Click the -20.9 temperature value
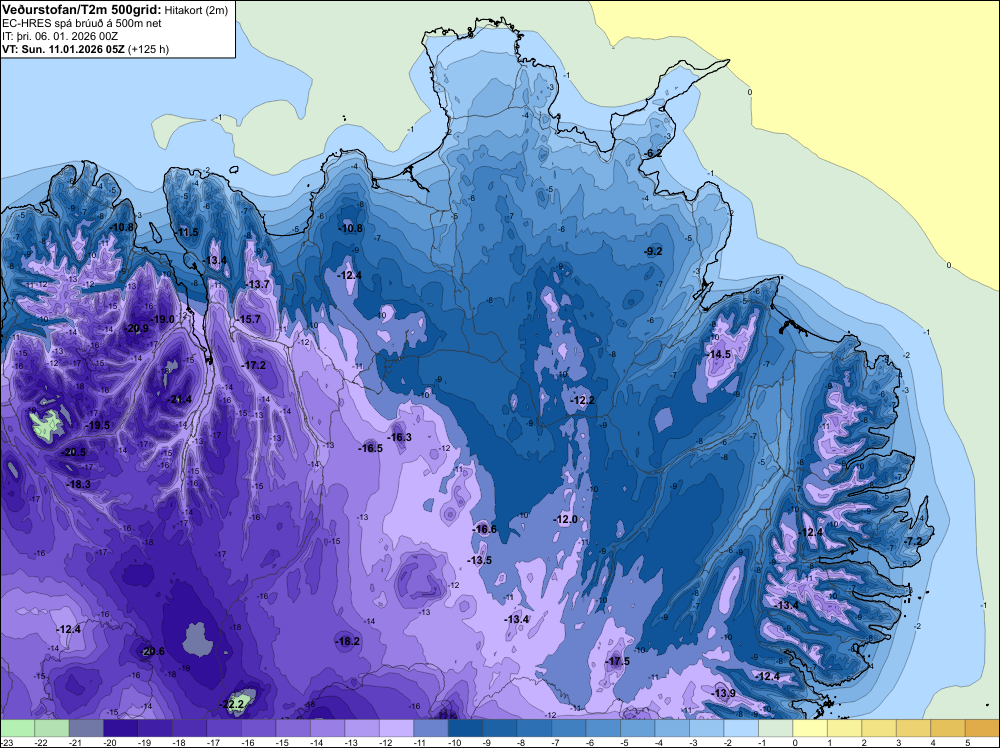Screen dimensions: 1000x748 (x=136, y=328)
